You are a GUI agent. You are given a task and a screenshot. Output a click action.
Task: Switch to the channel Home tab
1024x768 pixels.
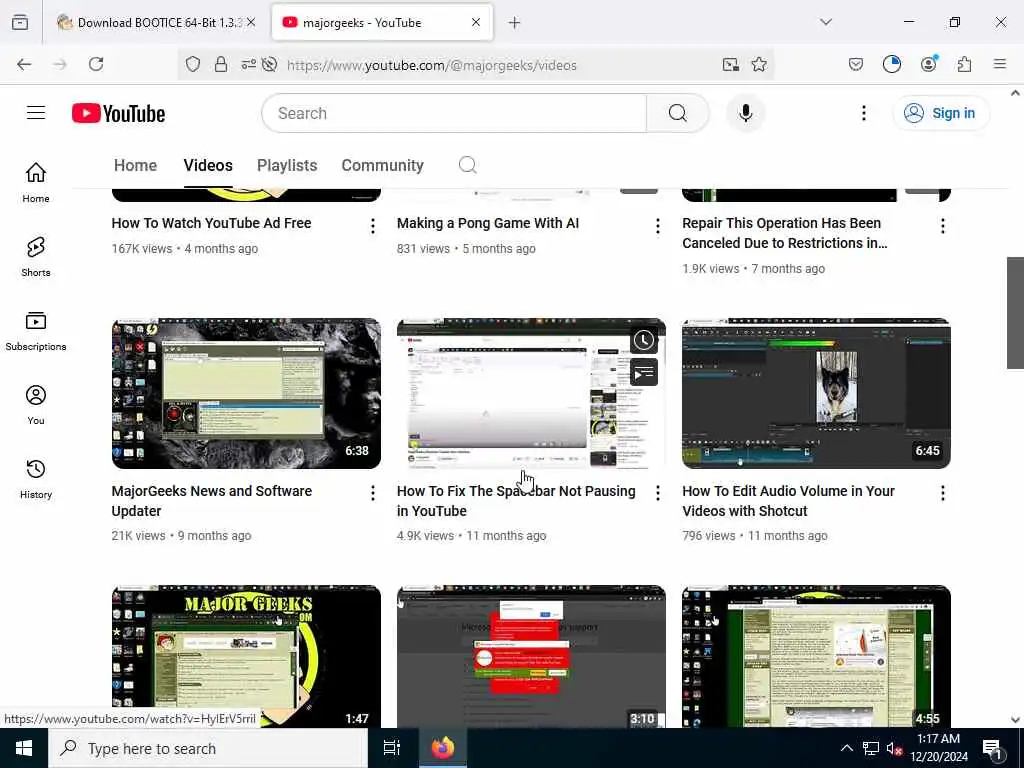click(135, 165)
